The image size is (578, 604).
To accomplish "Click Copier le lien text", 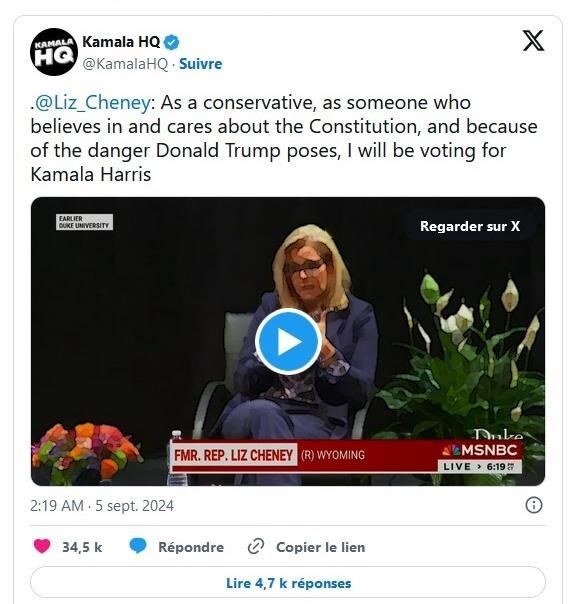I will pos(320,547).
